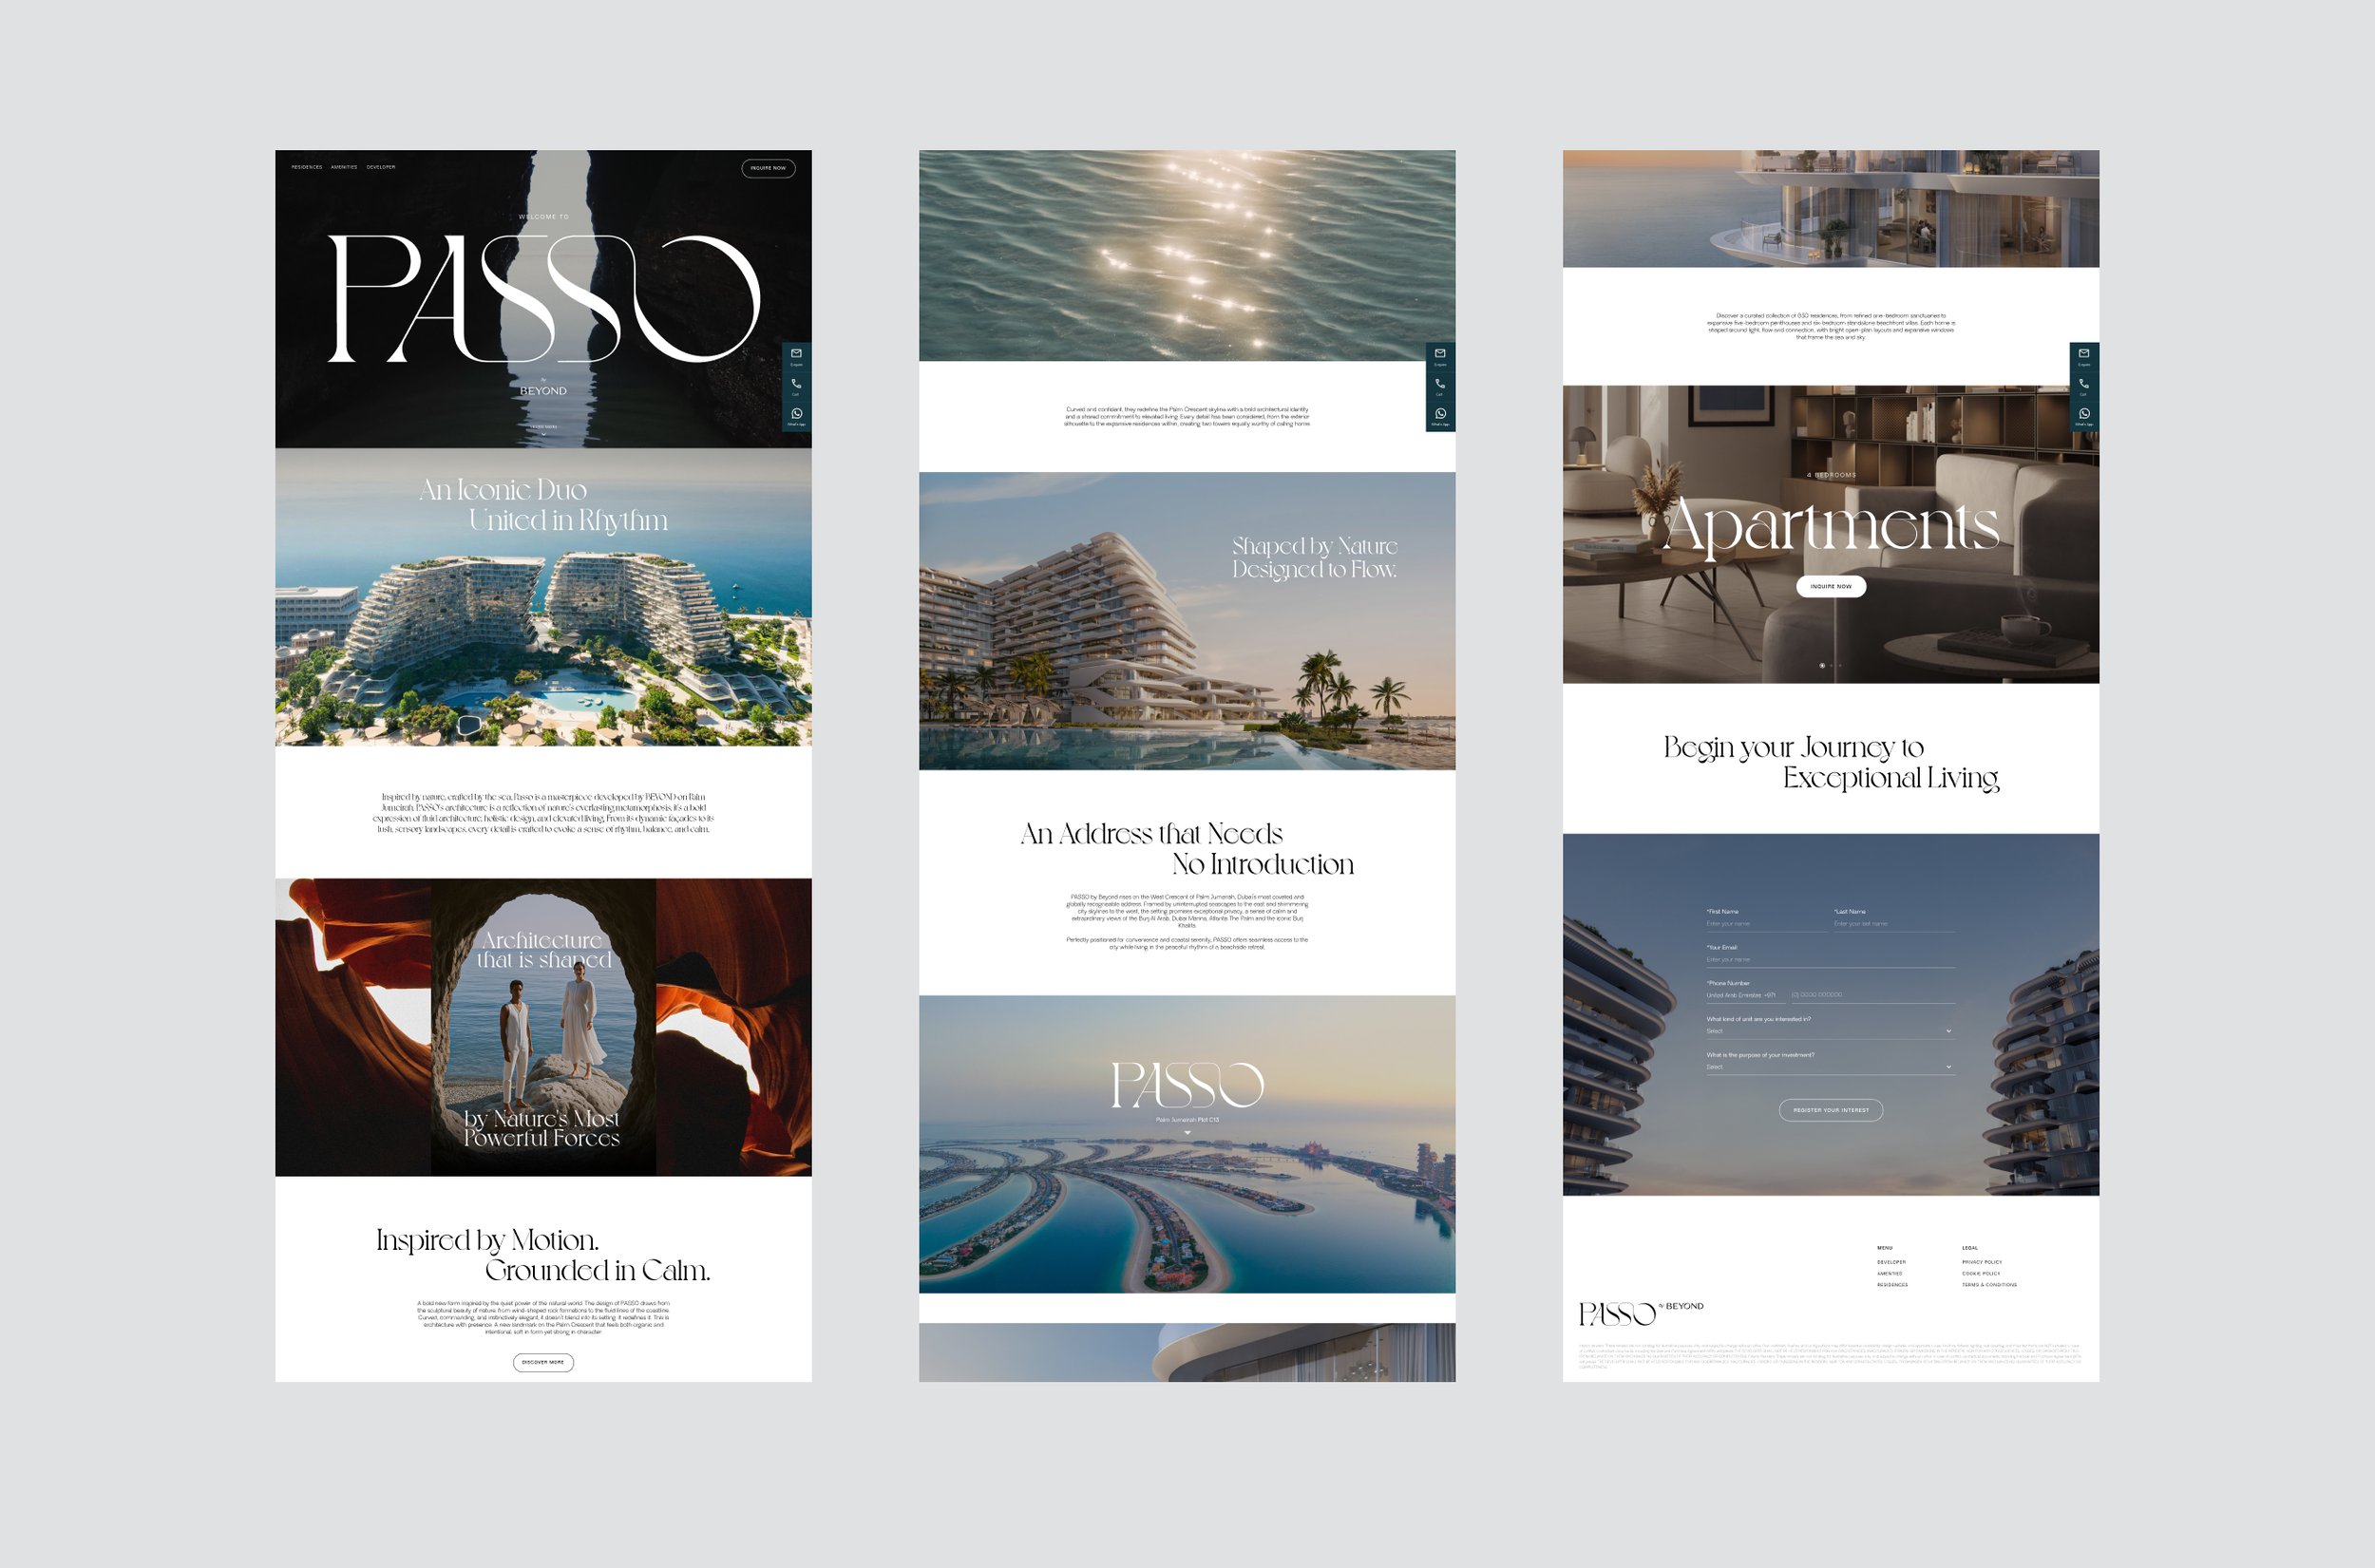Click the Enquire envelope icon in the middle mockup

coord(1440,353)
